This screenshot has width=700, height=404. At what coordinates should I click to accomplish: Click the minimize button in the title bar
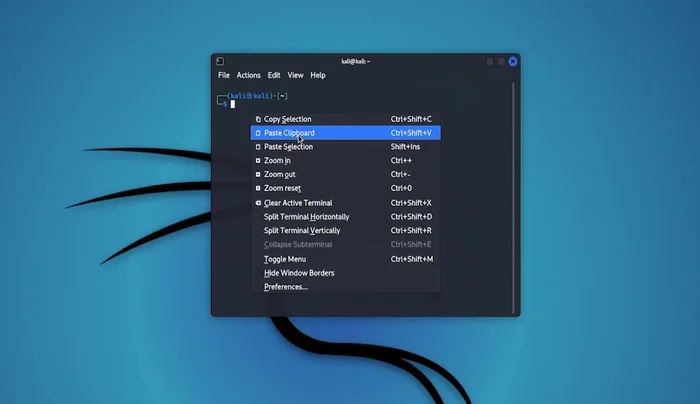point(490,61)
